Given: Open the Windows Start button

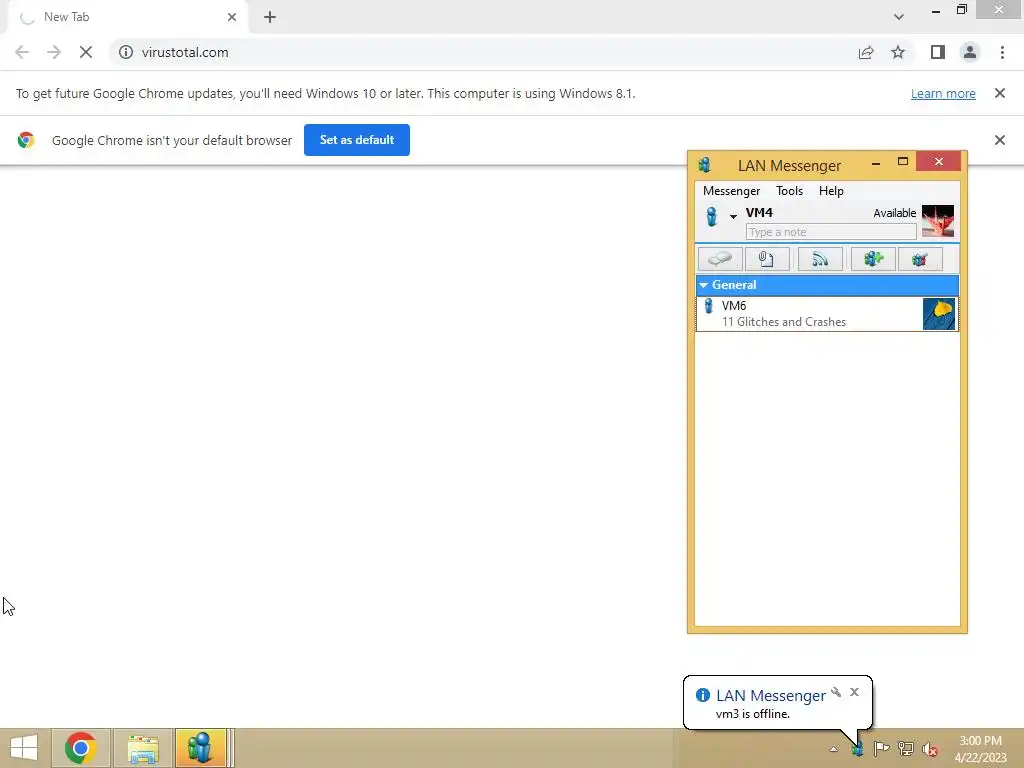Looking at the screenshot, I should [24, 748].
